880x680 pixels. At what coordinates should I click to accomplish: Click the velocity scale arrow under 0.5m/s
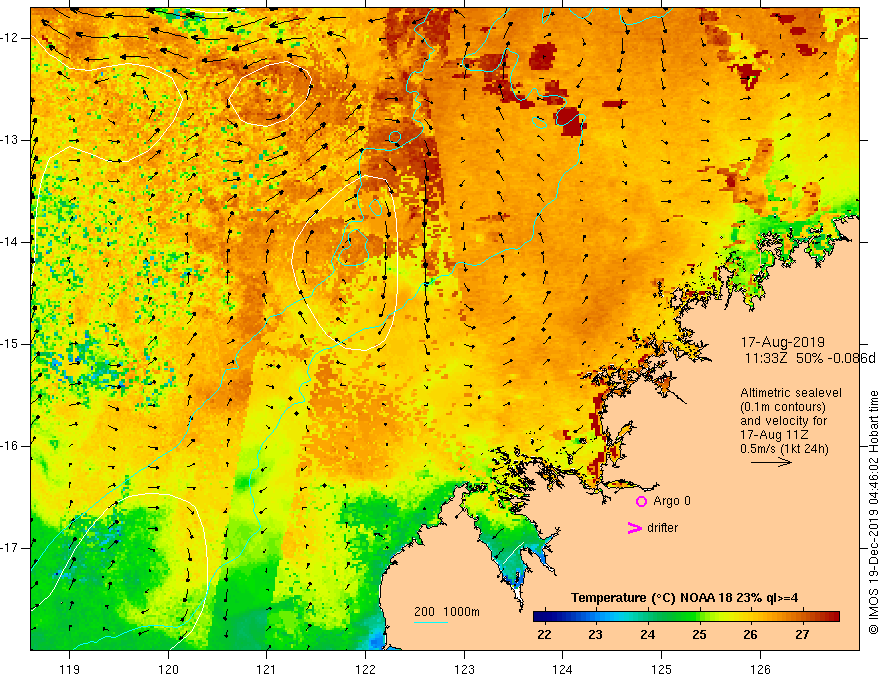click(771, 462)
